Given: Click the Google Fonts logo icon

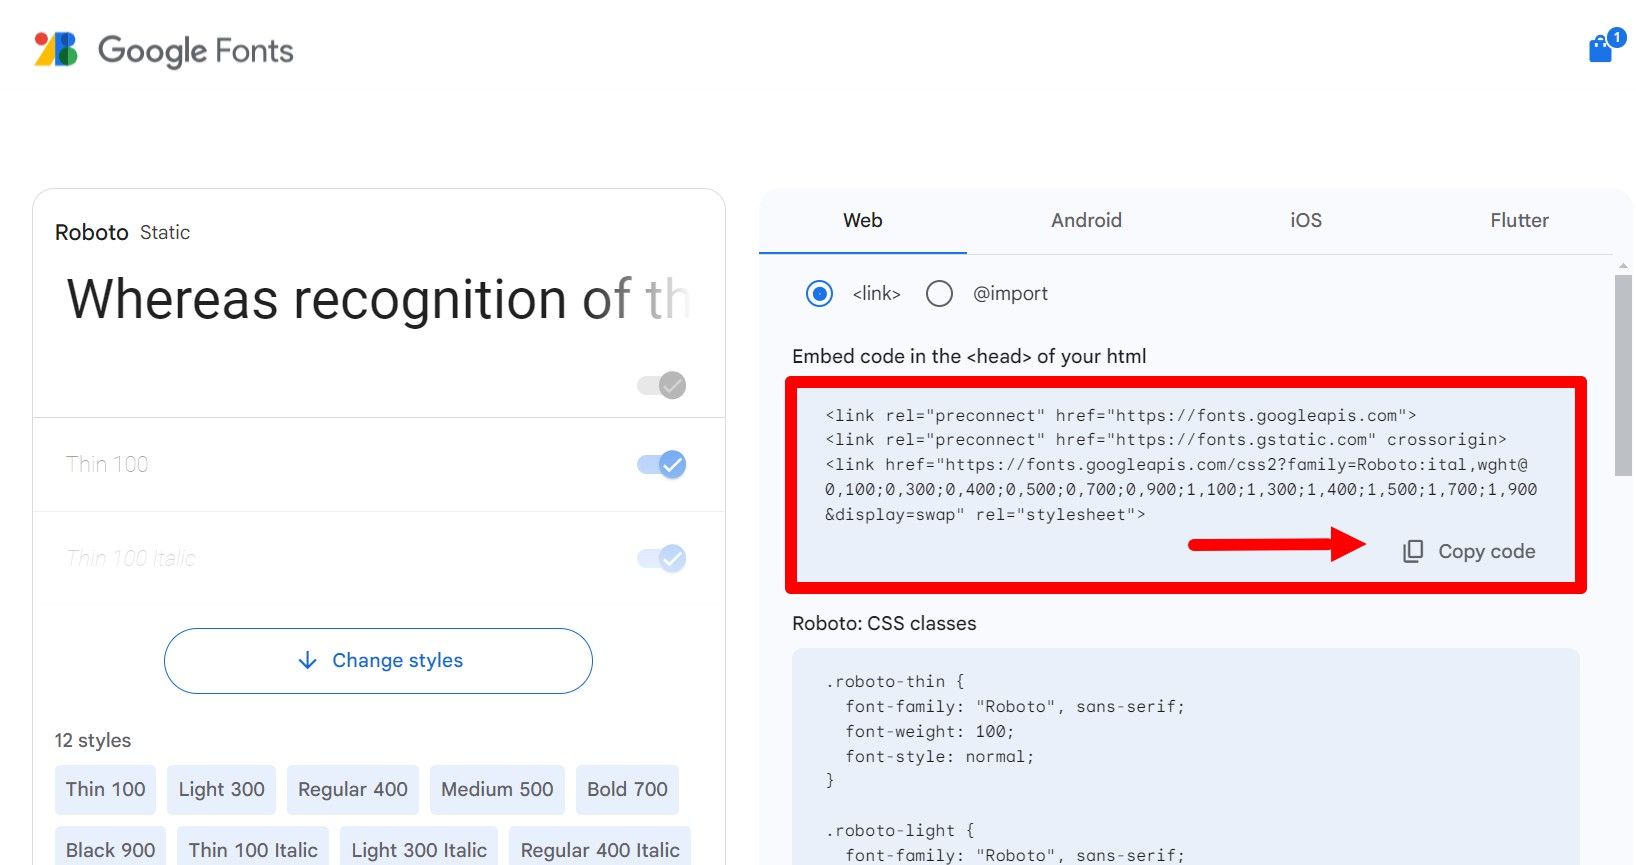Looking at the screenshot, I should click(56, 49).
